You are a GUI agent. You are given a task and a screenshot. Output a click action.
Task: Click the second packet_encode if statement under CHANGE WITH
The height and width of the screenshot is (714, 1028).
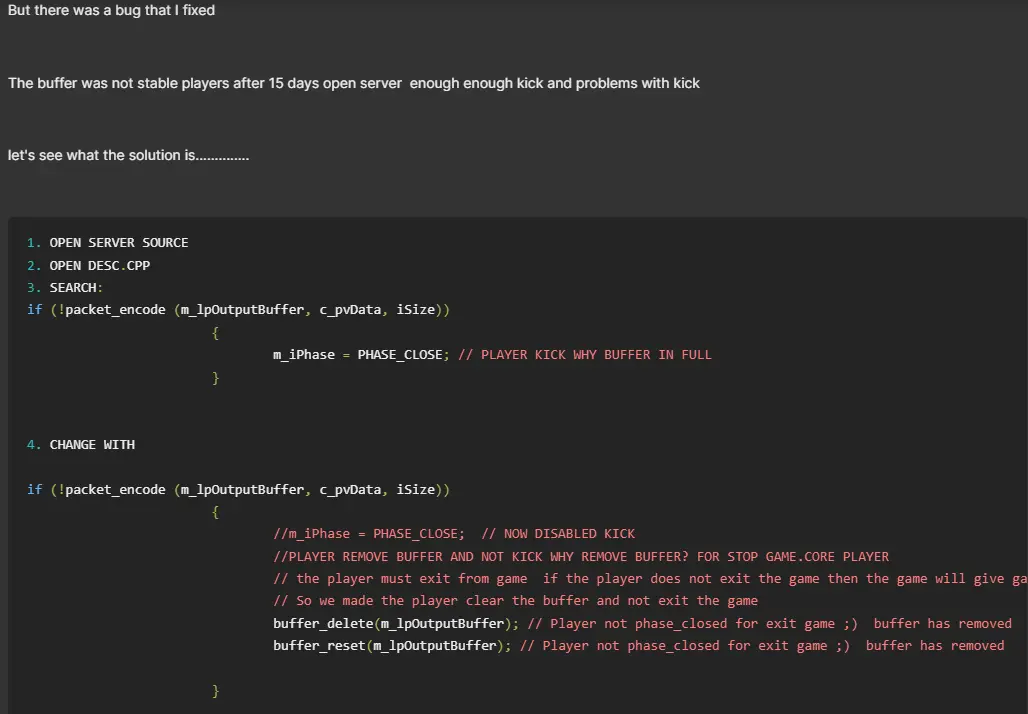point(238,489)
